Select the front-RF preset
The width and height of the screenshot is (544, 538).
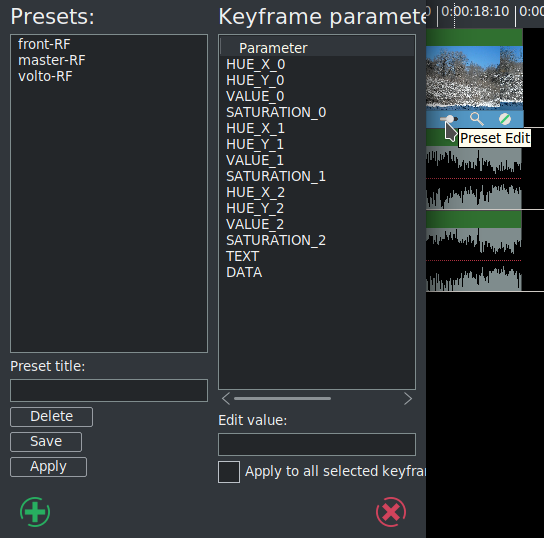point(44,44)
